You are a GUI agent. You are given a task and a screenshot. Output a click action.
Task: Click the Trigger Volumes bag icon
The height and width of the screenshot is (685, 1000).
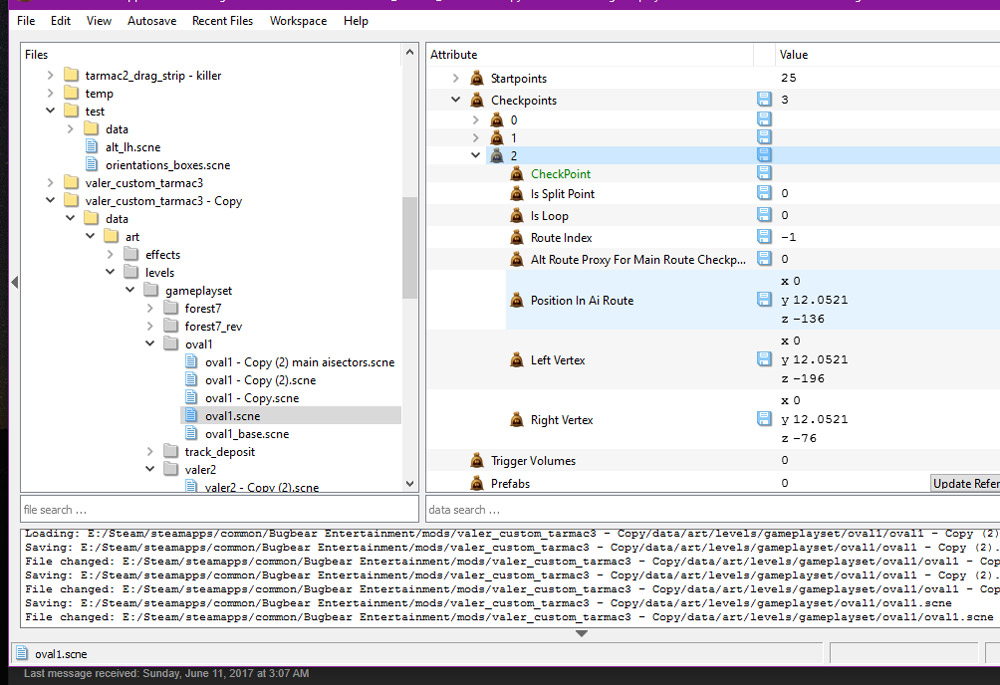coord(477,460)
